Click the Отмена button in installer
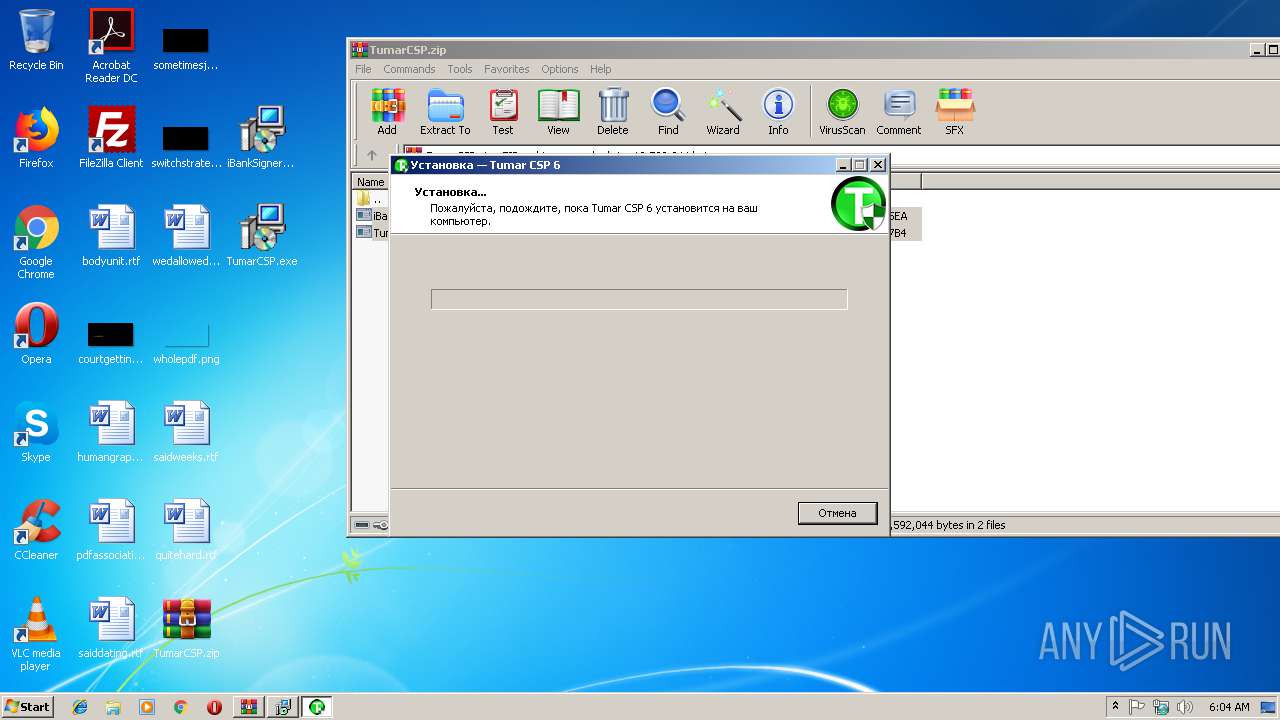Screen dimensions: 1280x720 click(837, 513)
